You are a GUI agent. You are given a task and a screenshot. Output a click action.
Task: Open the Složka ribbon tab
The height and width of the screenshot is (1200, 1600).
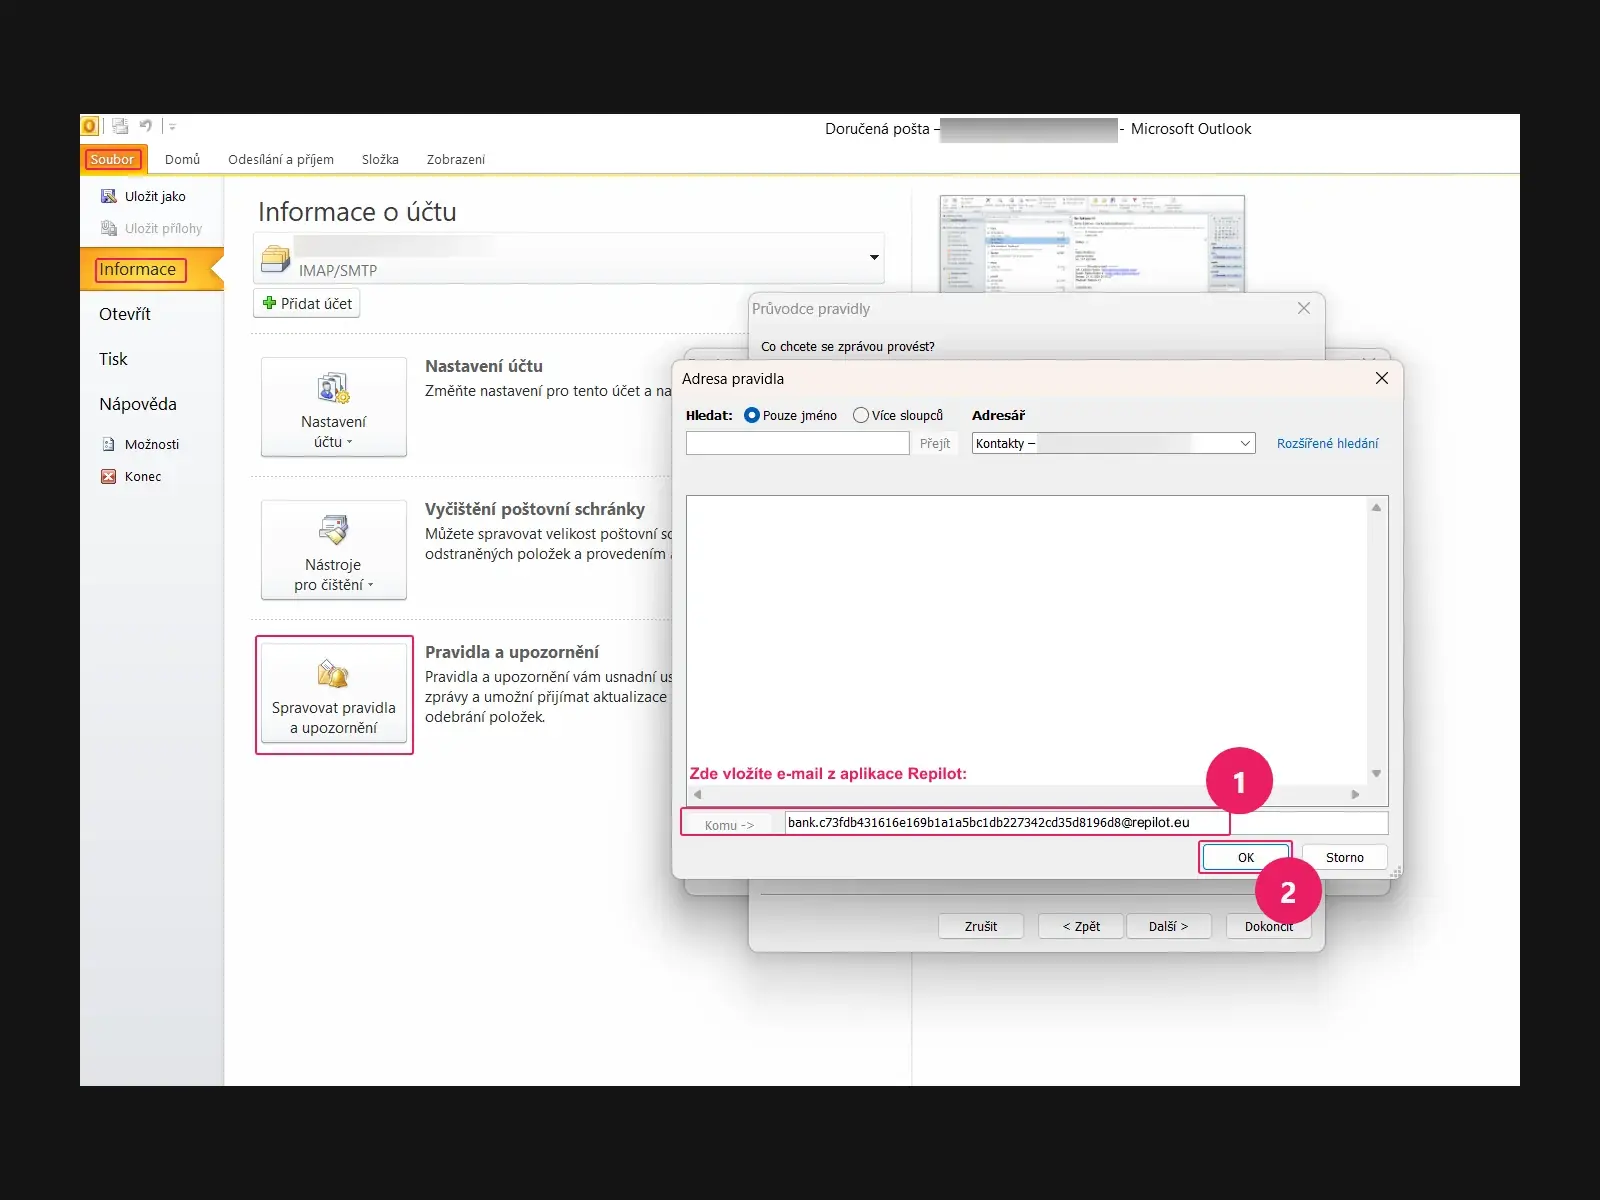click(x=380, y=159)
